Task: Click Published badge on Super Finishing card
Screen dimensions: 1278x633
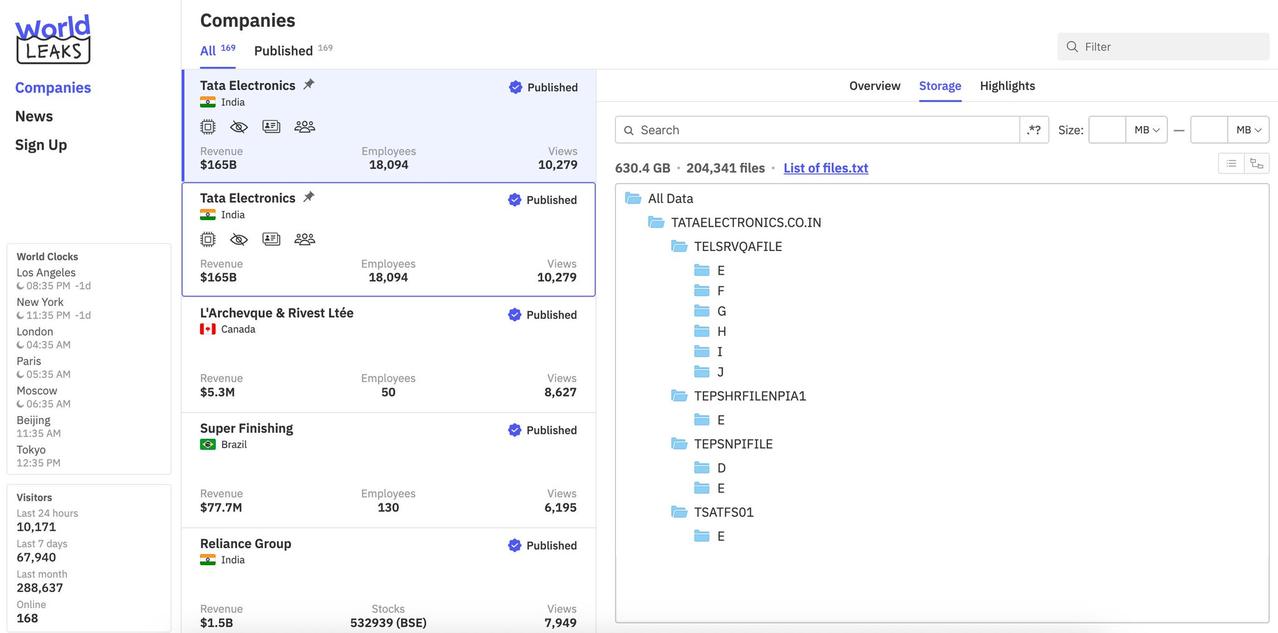Action: click(543, 430)
